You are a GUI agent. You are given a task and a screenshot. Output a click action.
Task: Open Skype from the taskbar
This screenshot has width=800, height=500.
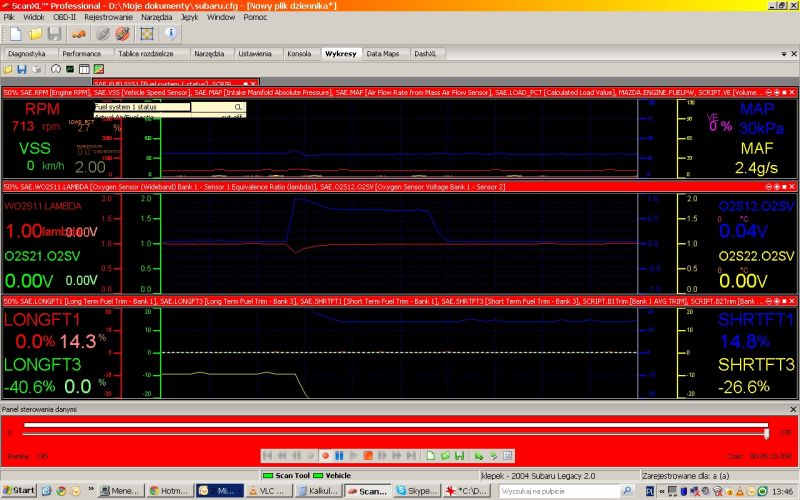(414, 491)
